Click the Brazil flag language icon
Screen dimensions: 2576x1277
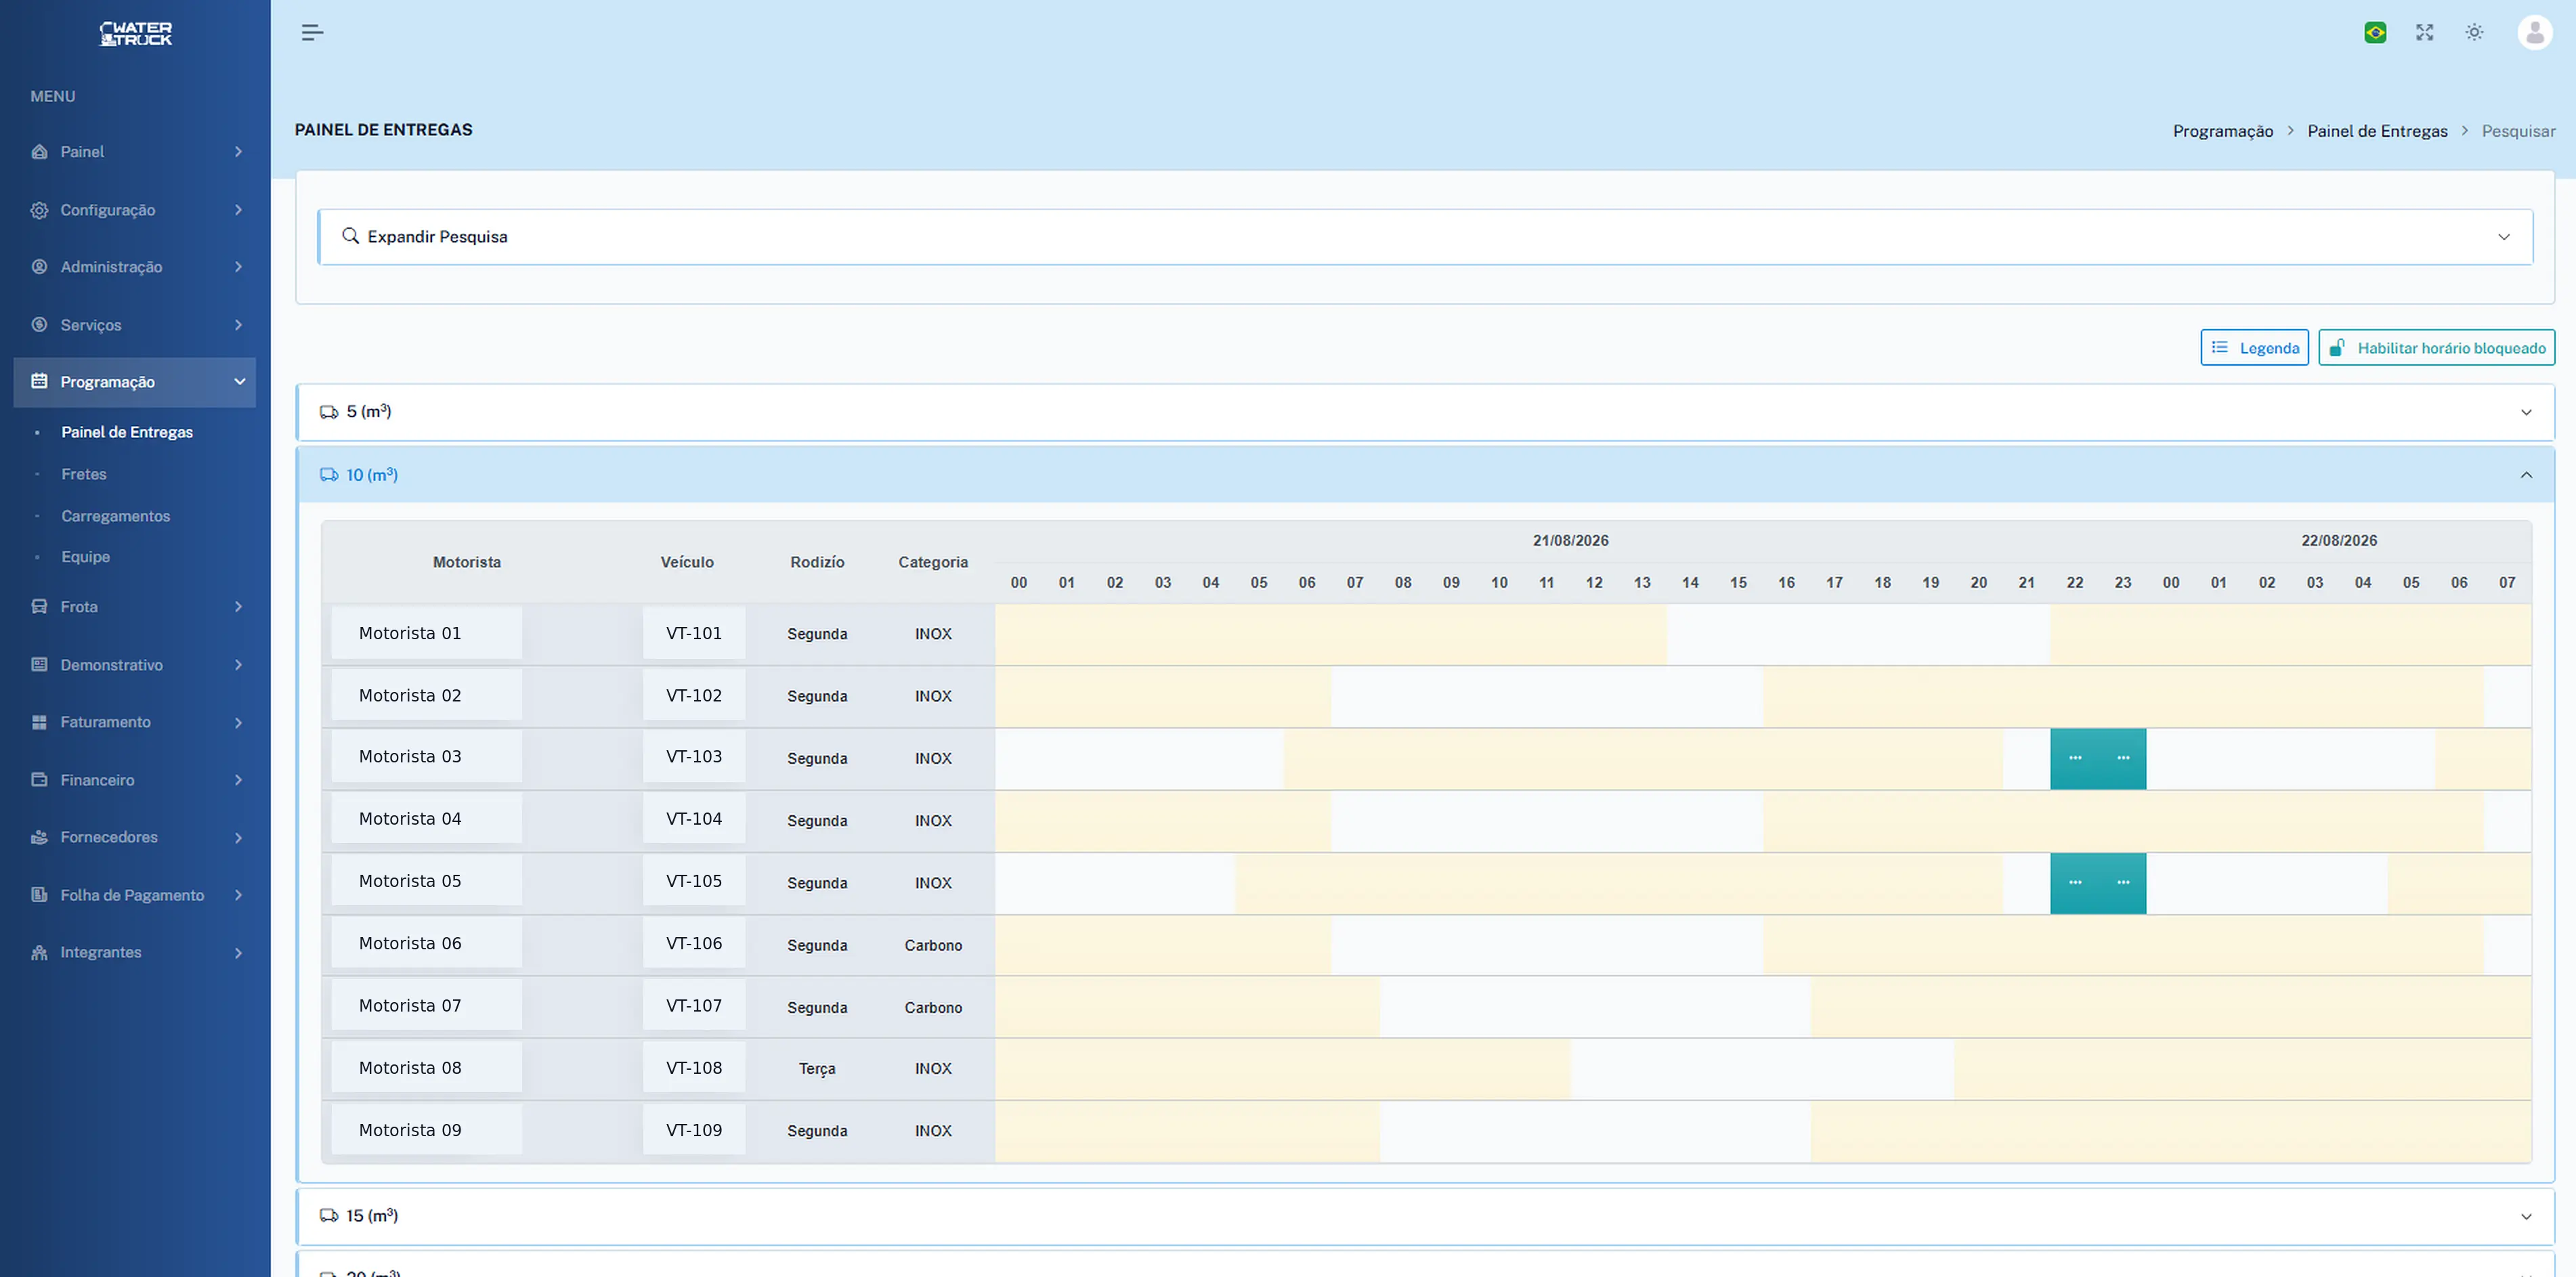[2375, 33]
